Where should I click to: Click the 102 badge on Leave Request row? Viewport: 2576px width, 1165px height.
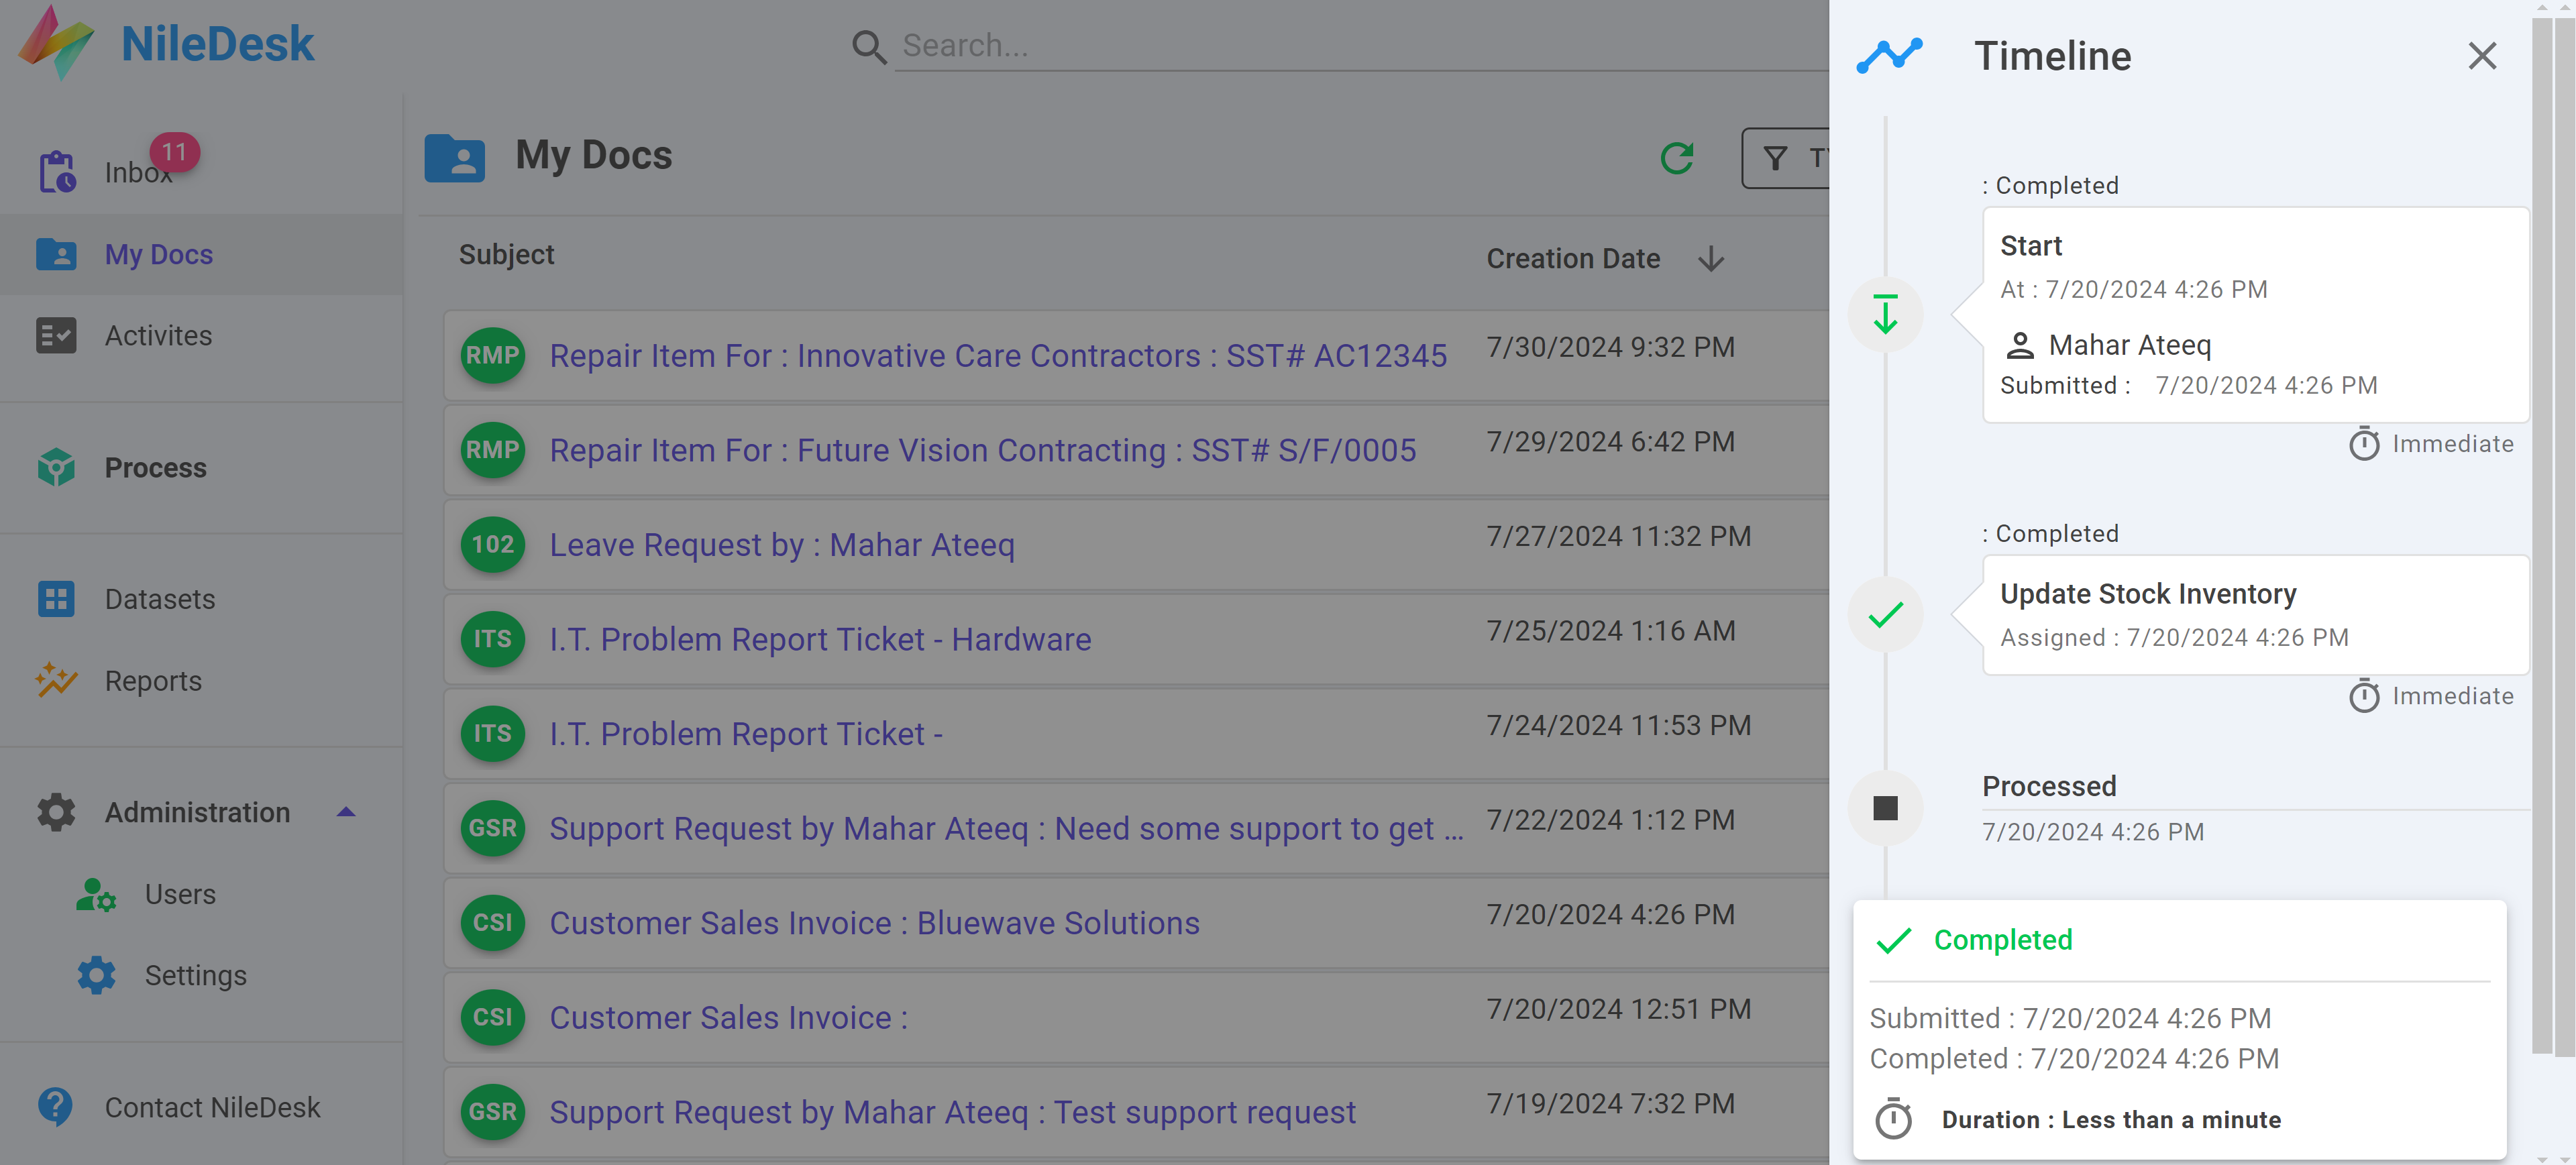click(x=493, y=545)
